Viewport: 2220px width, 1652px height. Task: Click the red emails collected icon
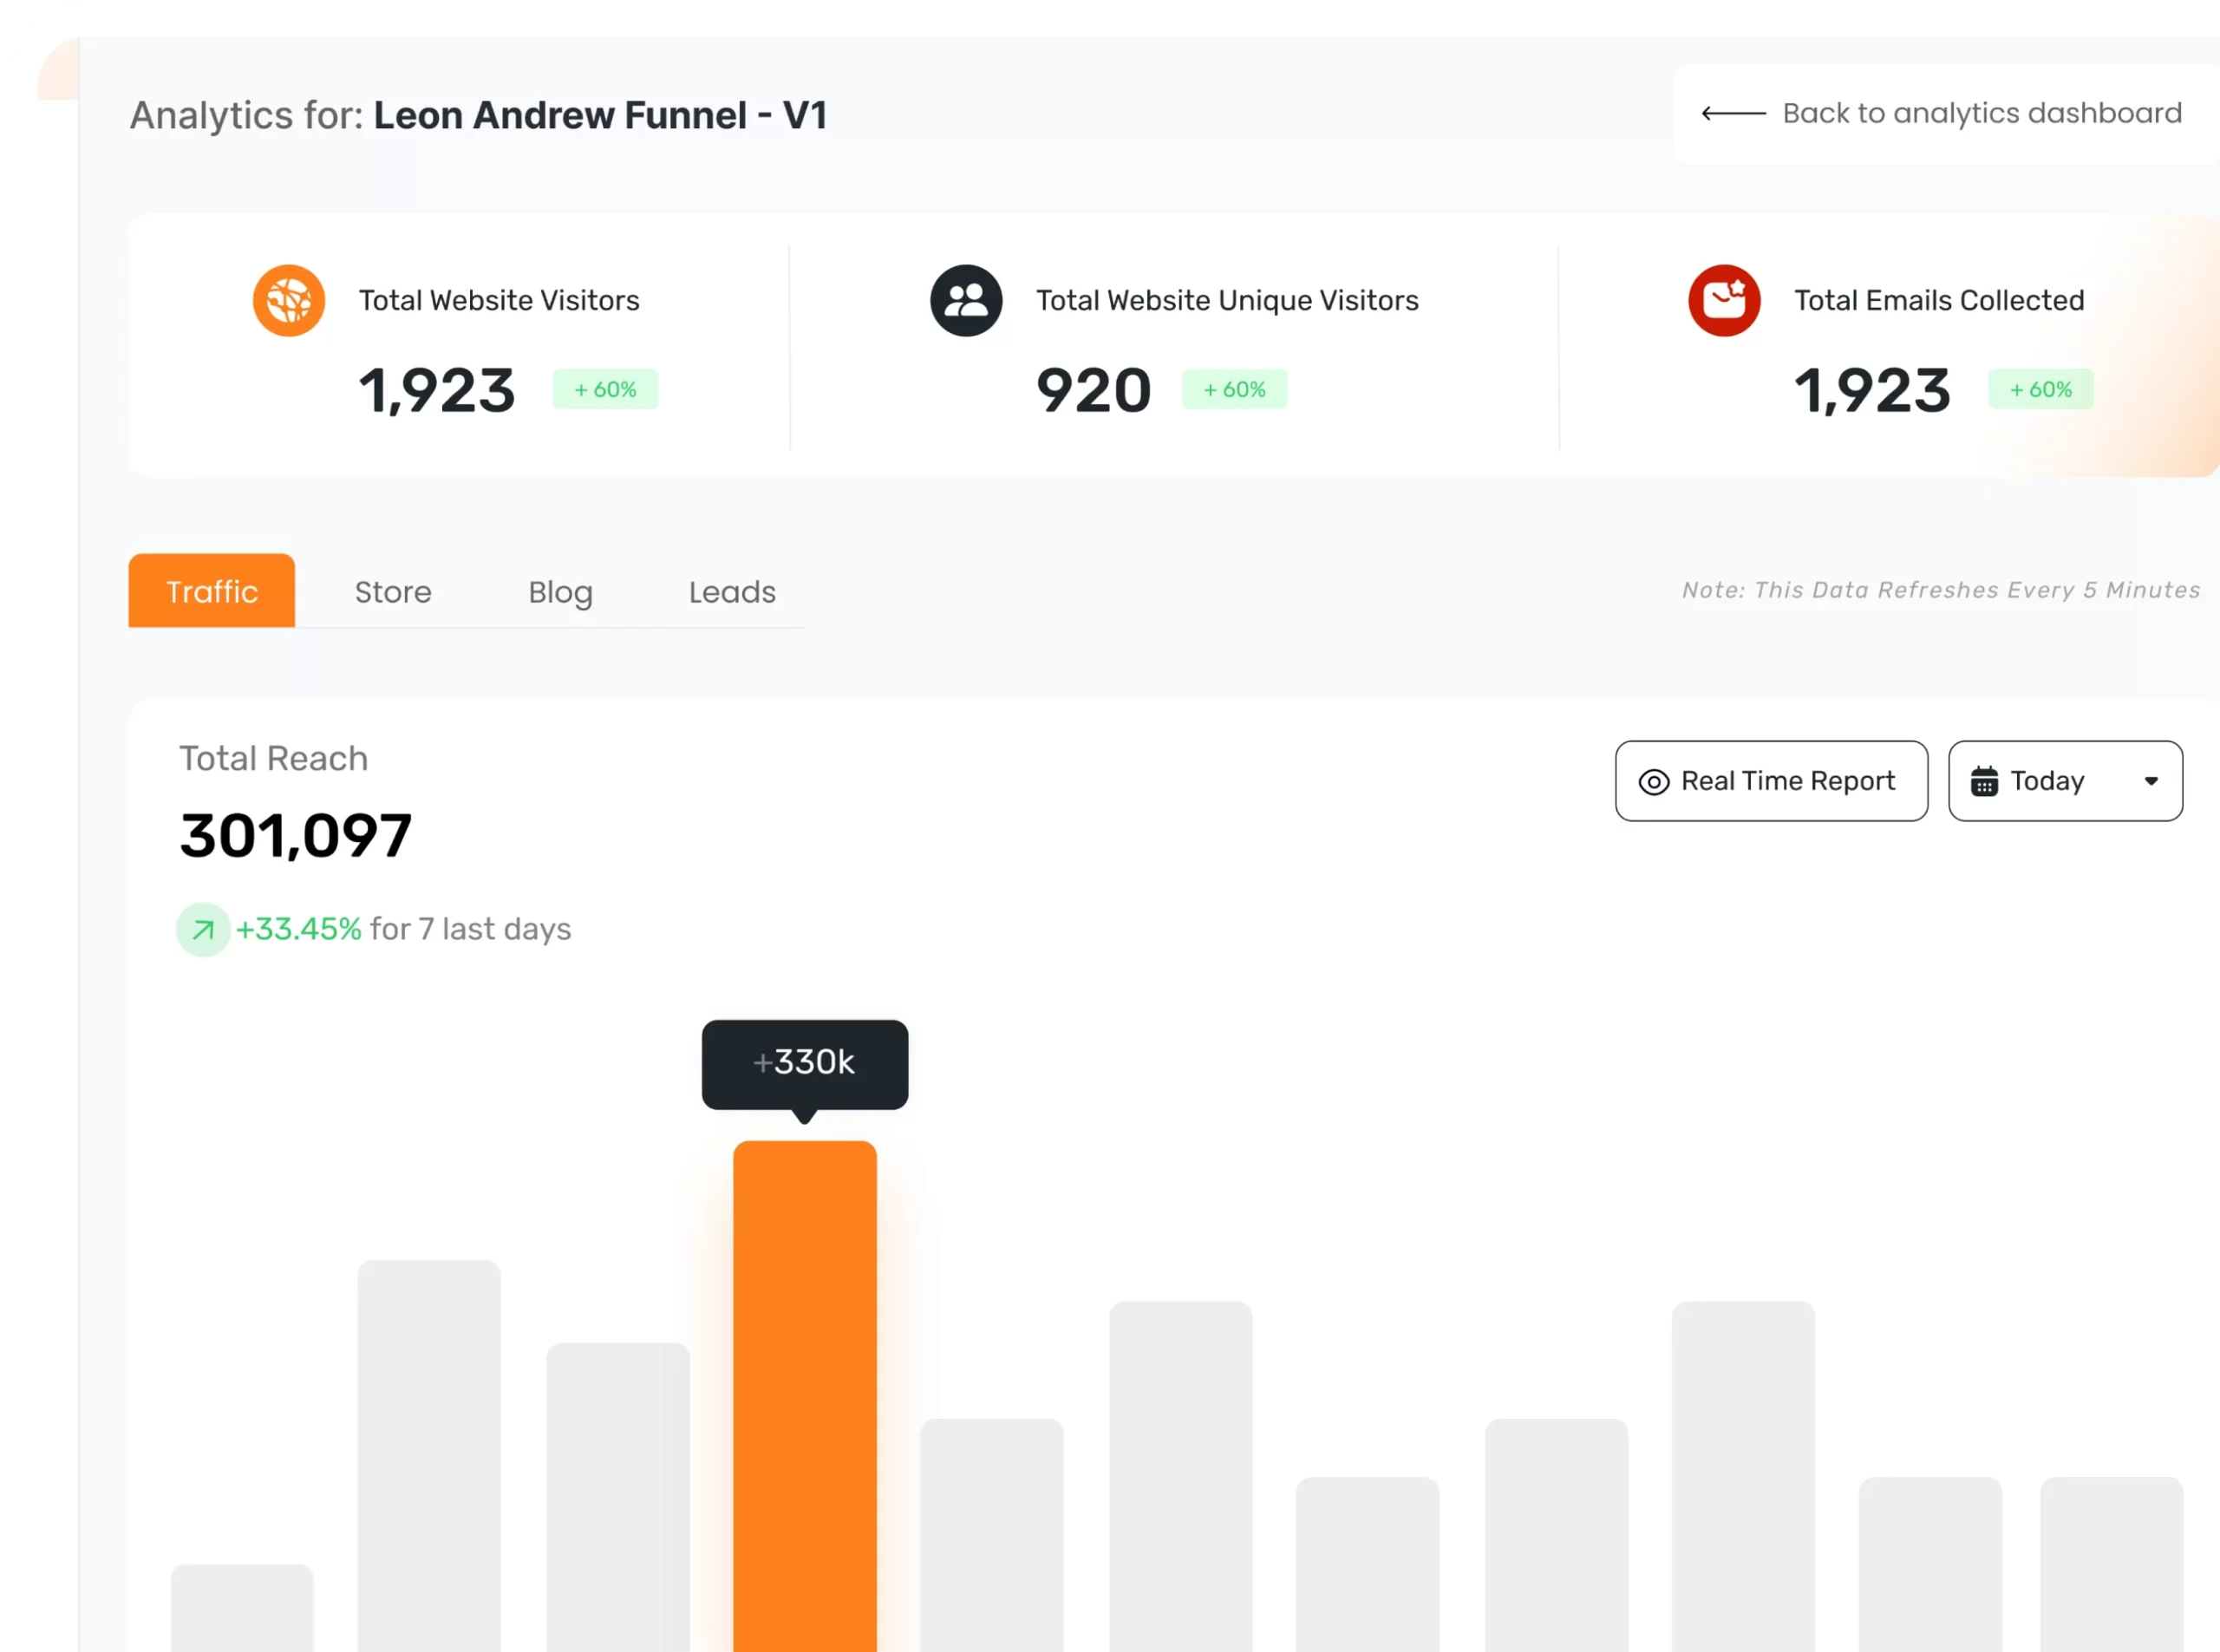(x=1723, y=300)
